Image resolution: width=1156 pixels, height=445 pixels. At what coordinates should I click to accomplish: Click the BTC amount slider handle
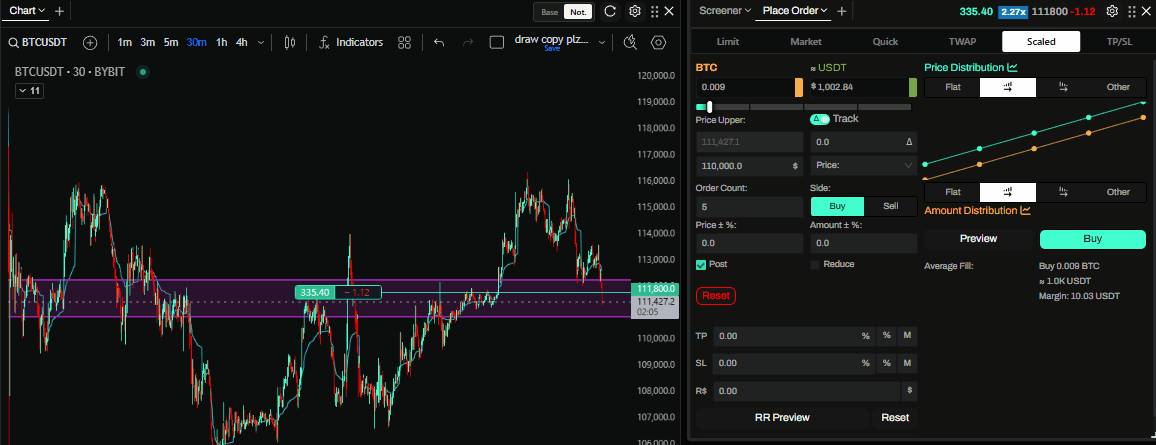point(710,106)
